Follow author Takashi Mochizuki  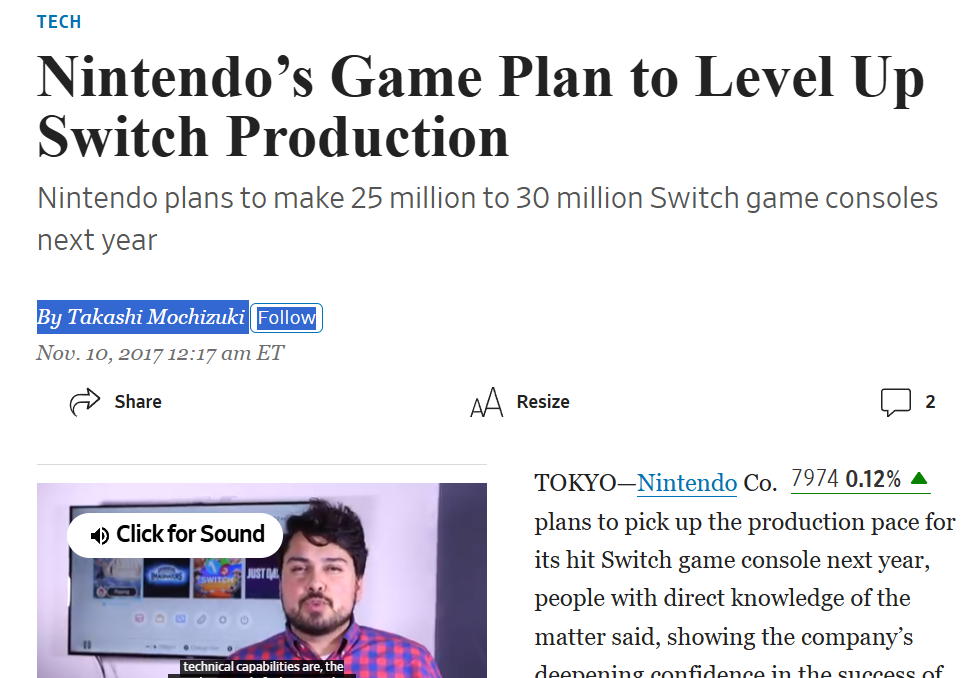pyautogui.click(x=287, y=318)
